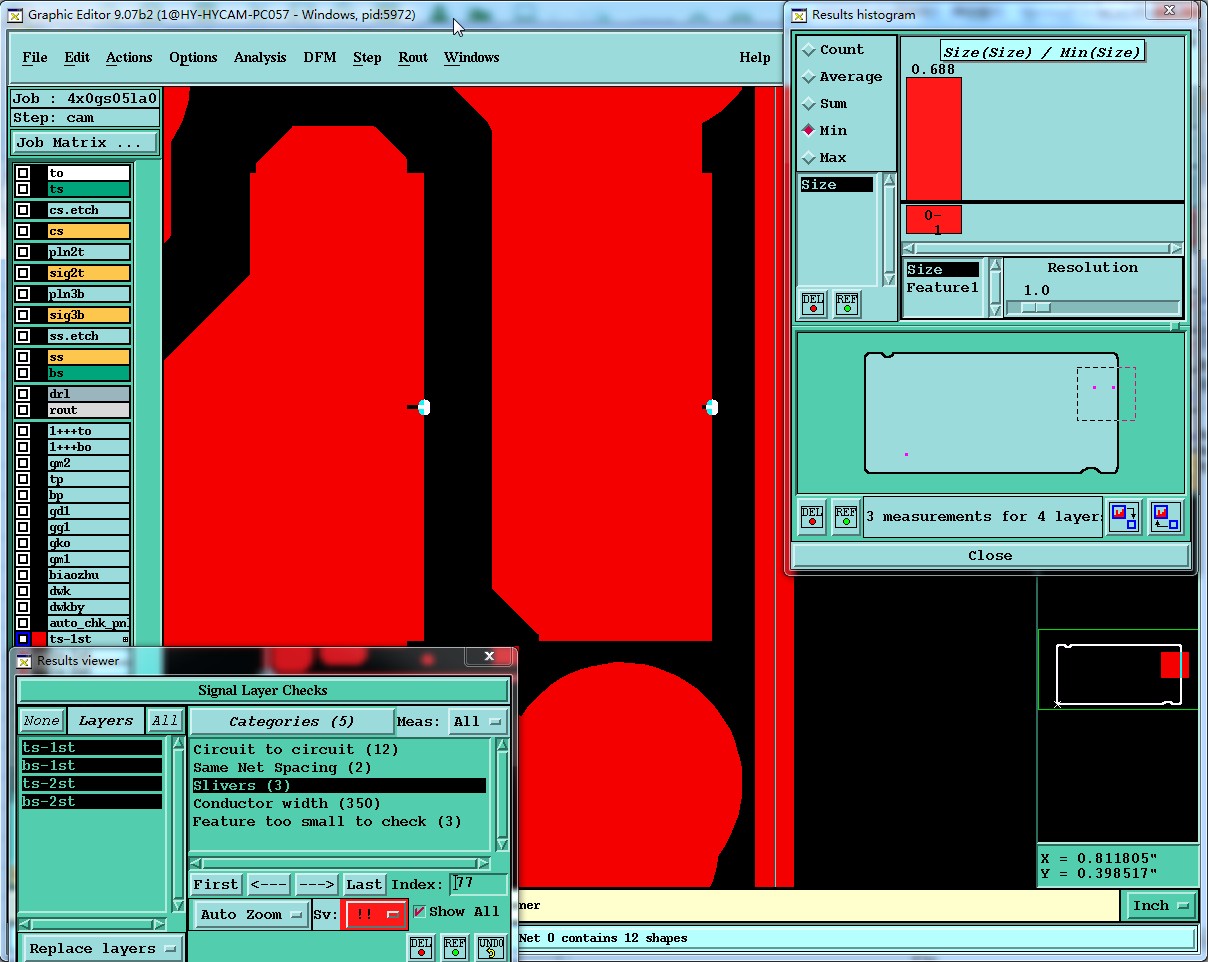Viewport: 1208px width, 962px height.
Task: Select ts-1st in Results viewer layers list
Action: (x=92, y=747)
